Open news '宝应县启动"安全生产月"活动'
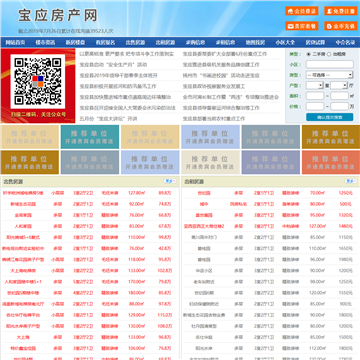The height and width of the screenshot is (360, 360). click(x=113, y=65)
